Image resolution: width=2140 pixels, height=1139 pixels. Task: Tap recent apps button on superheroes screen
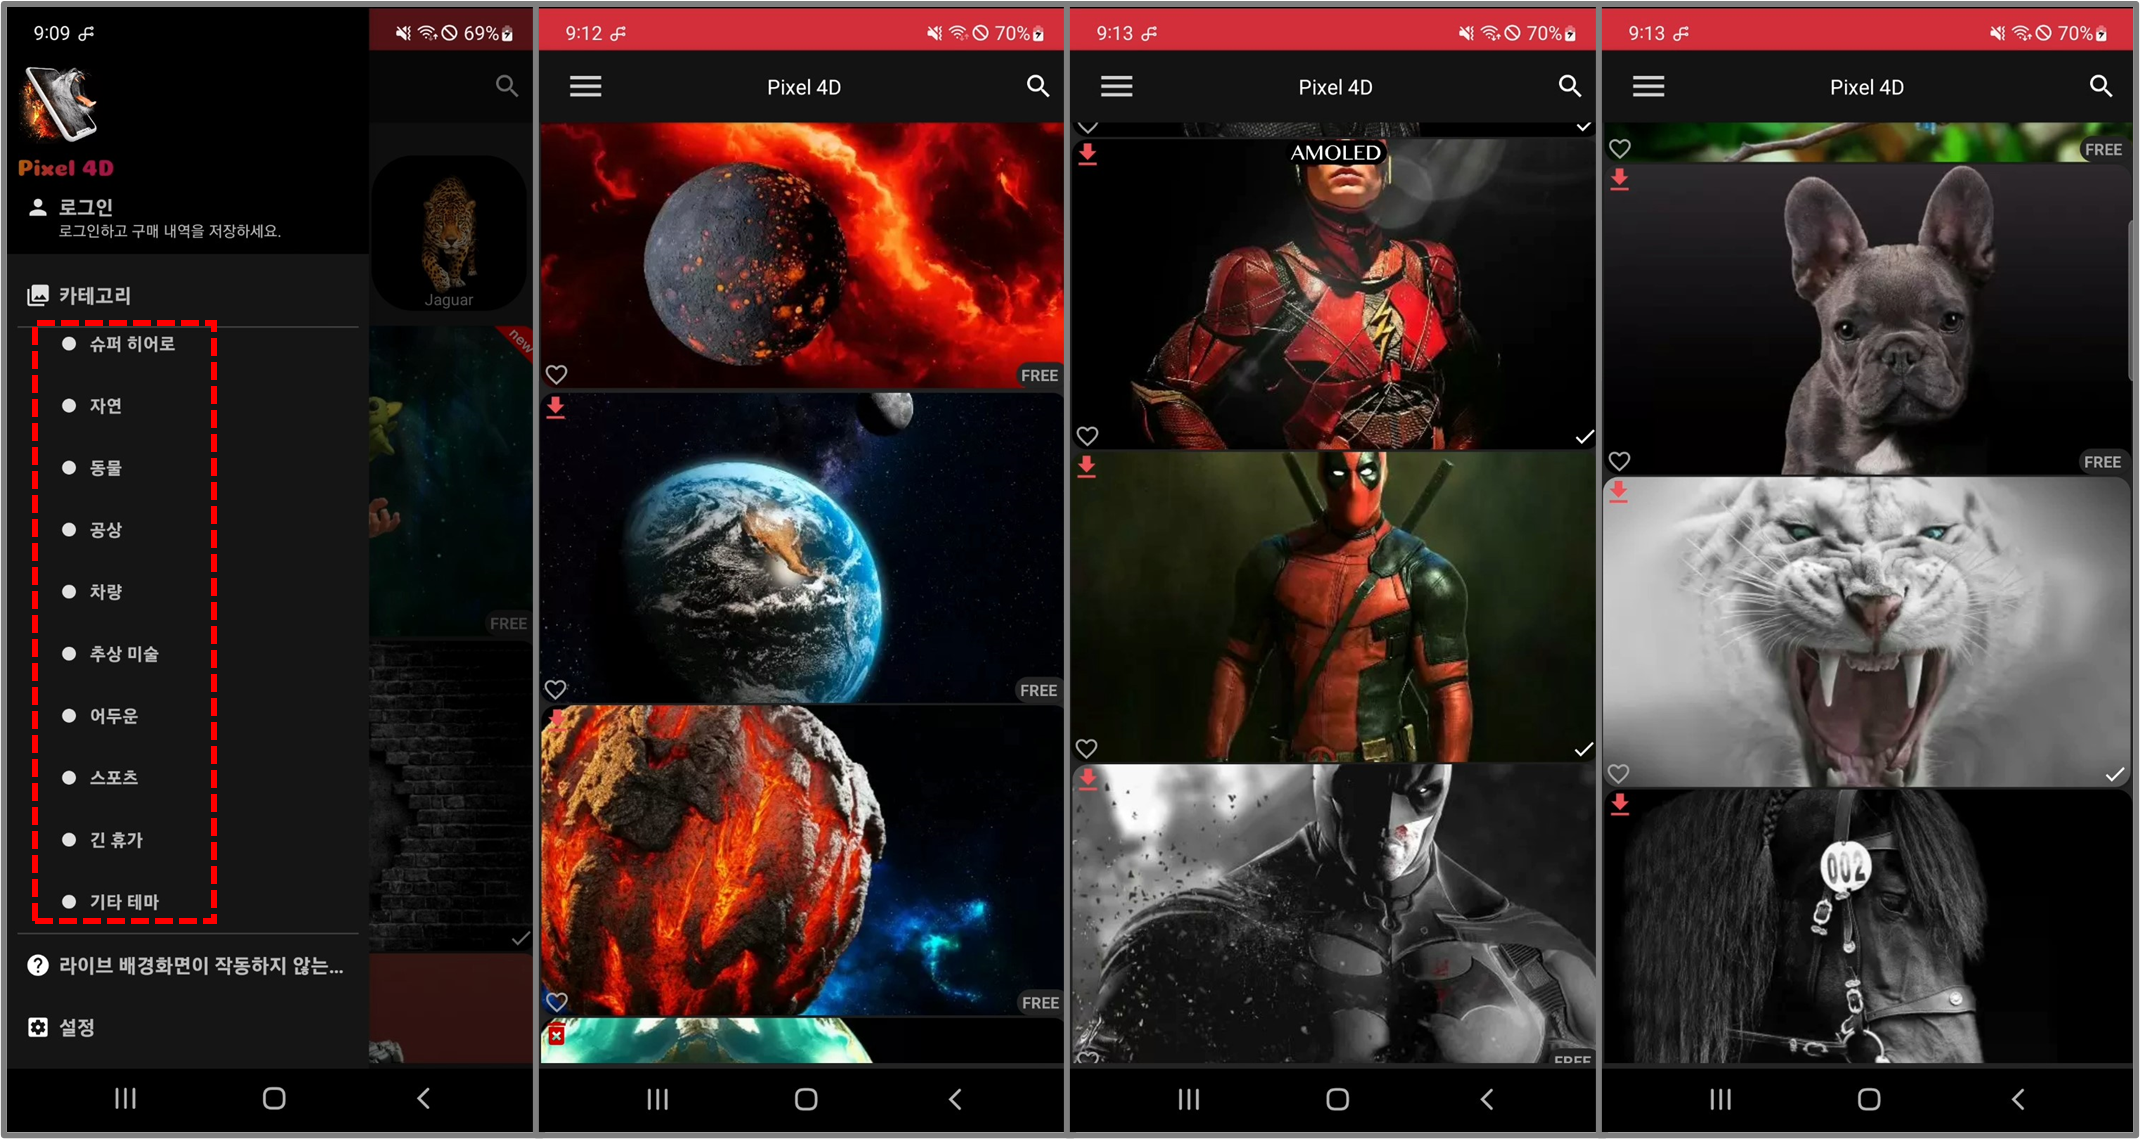1188,1100
